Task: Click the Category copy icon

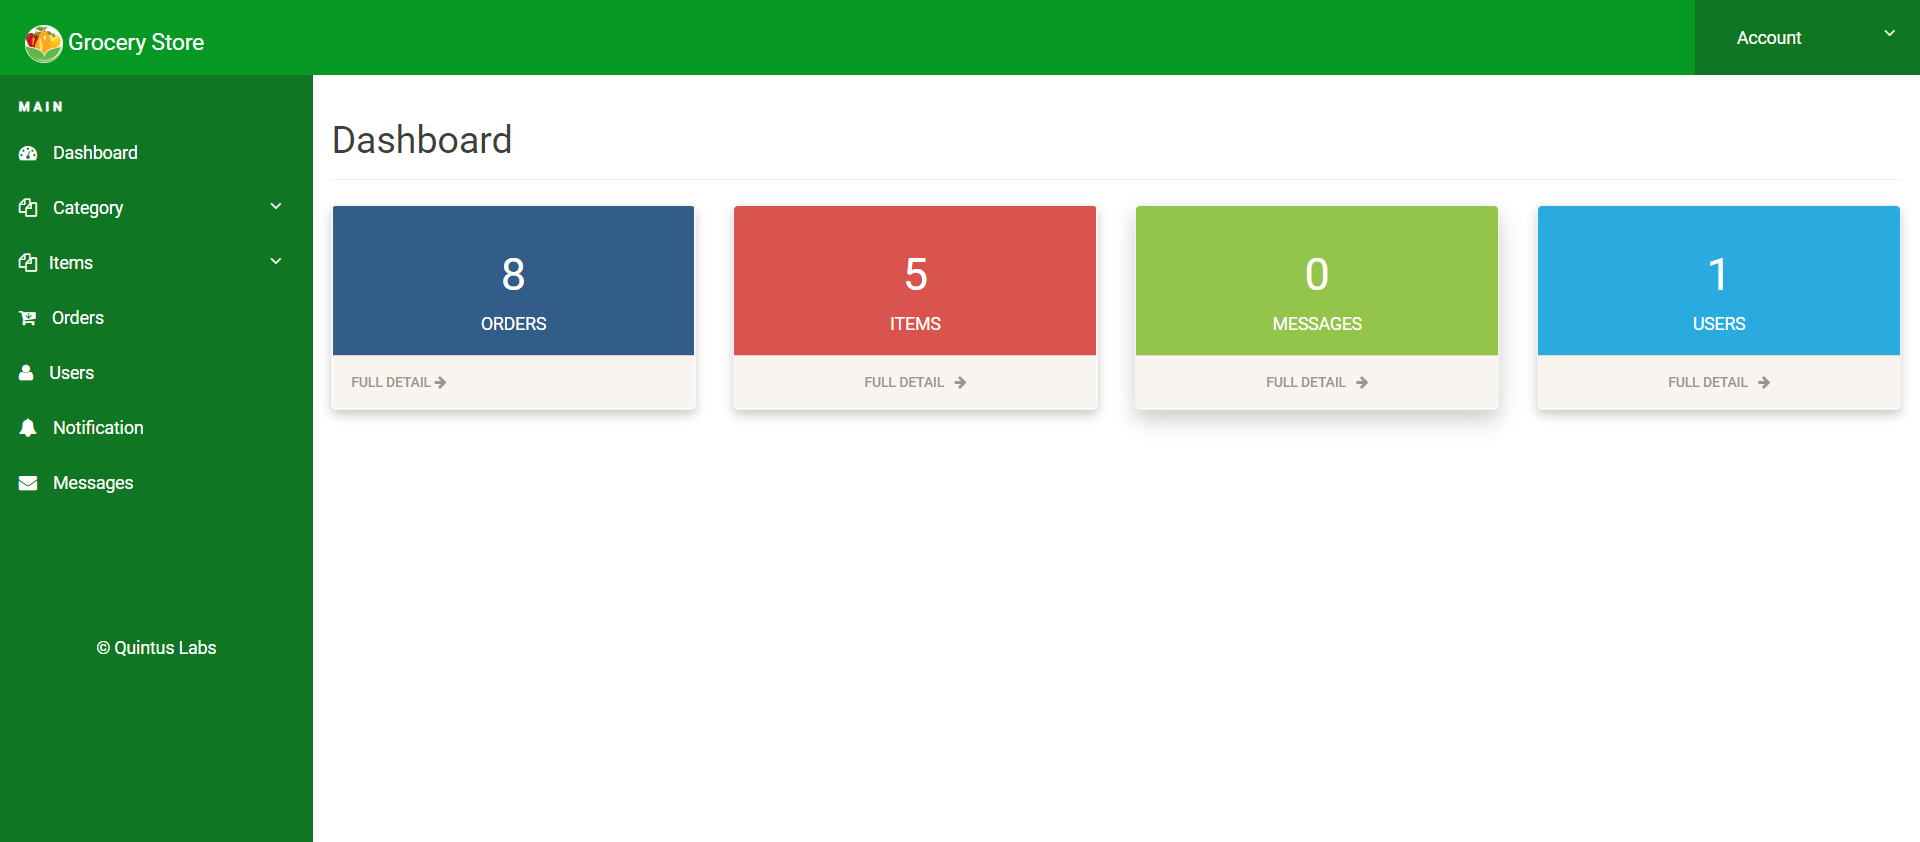Action: [28, 208]
